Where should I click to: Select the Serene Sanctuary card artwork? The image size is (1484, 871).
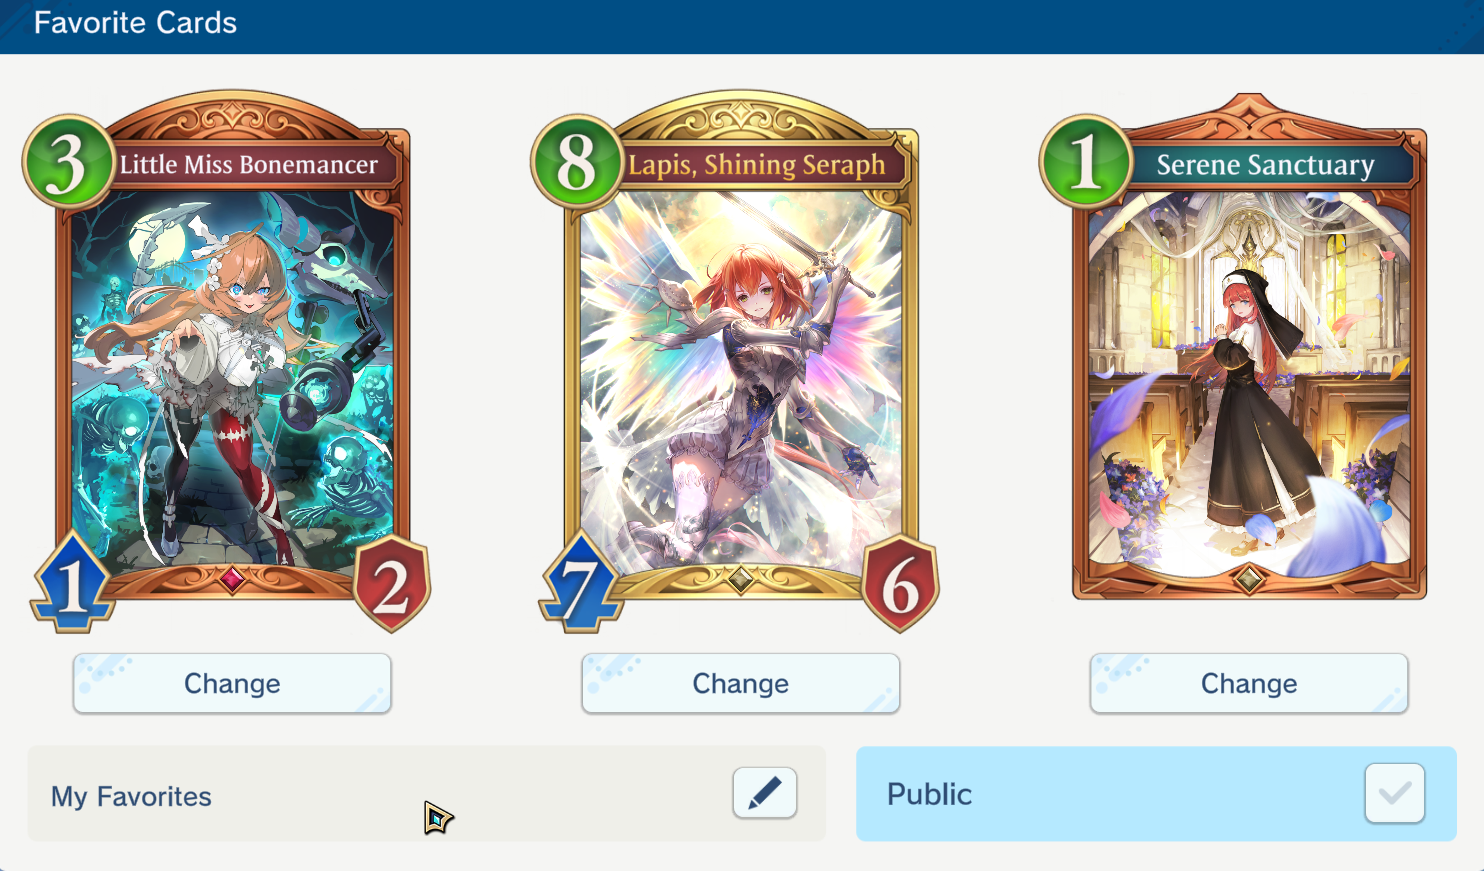pyautogui.click(x=1249, y=385)
